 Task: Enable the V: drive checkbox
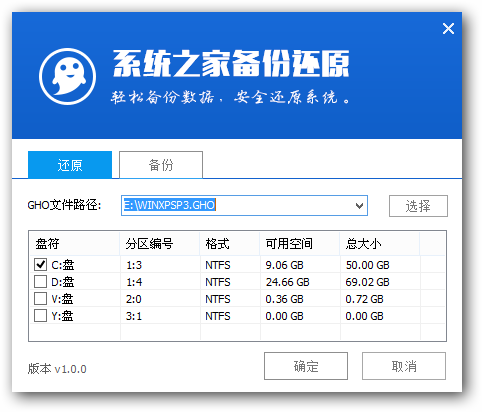[41, 299]
